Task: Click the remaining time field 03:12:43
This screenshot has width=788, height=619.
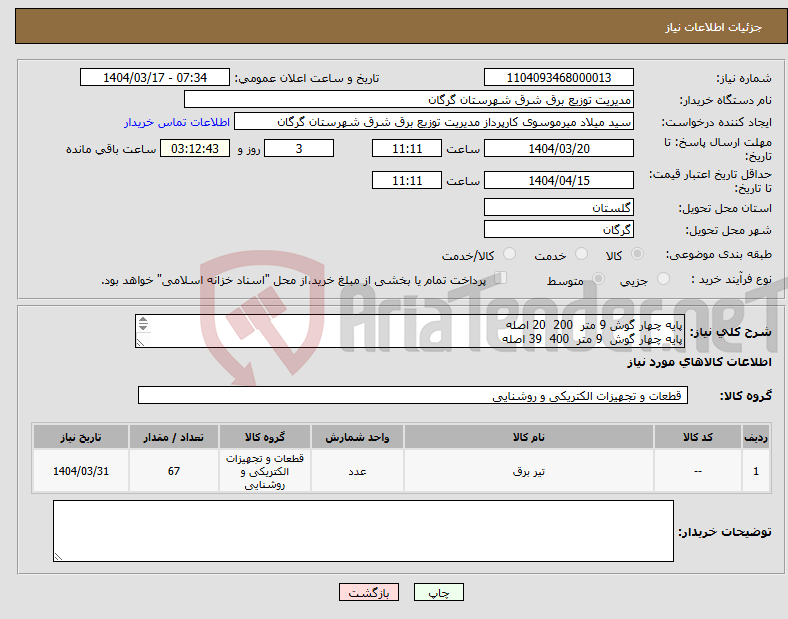Action: pyautogui.click(x=195, y=148)
